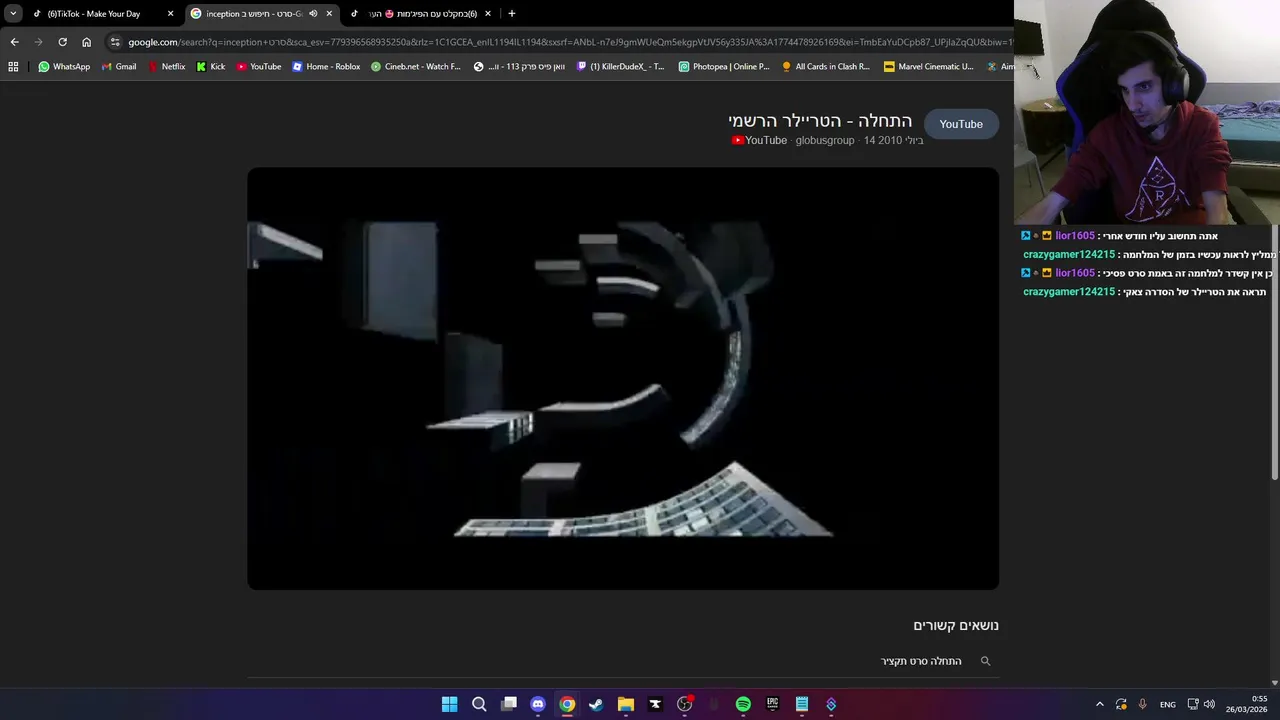Click the red YouTube source icon under title
The image size is (1280, 720).
(738, 141)
